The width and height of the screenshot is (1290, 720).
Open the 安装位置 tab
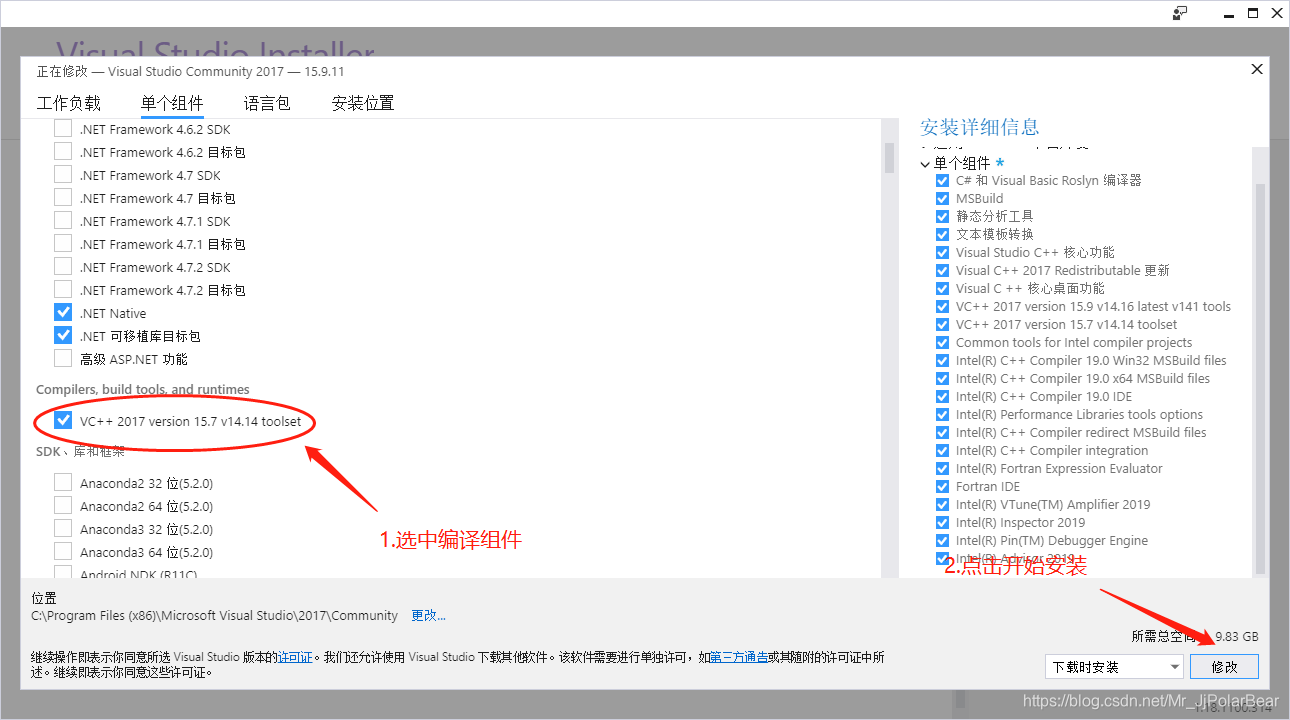(x=363, y=103)
